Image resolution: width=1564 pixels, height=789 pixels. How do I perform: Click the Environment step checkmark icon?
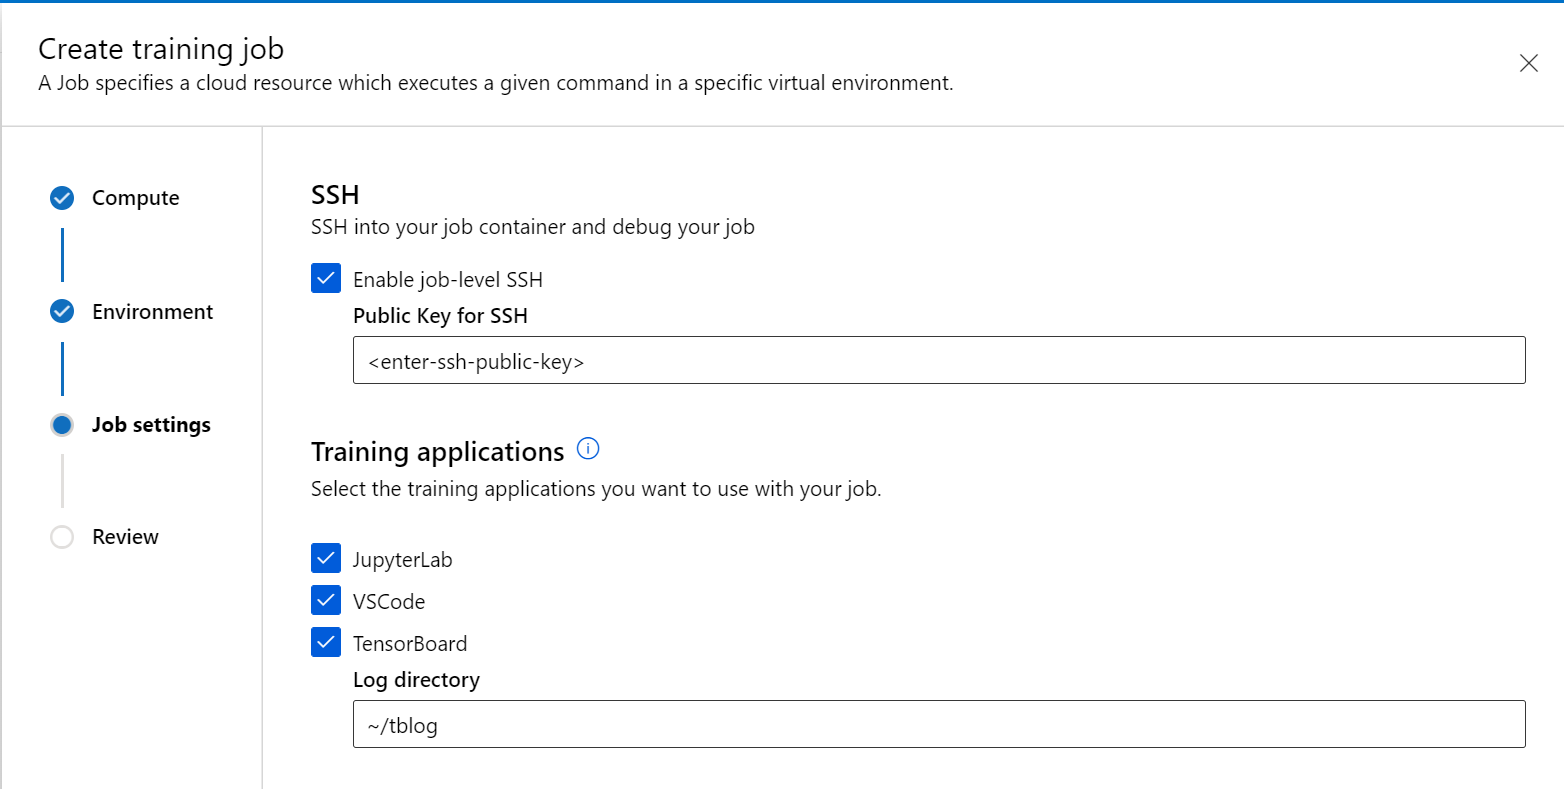pyautogui.click(x=62, y=312)
